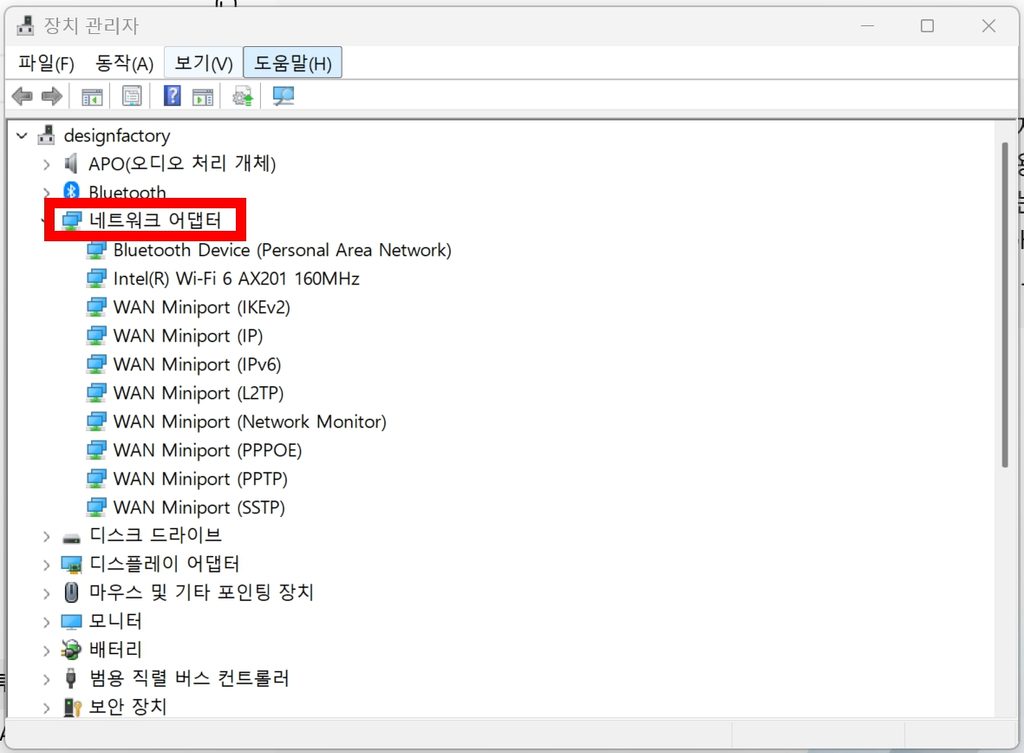The height and width of the screenshot is (753, 1024).
Task: Click the vertical scrollbar thumb
Action: (1005, 304)
